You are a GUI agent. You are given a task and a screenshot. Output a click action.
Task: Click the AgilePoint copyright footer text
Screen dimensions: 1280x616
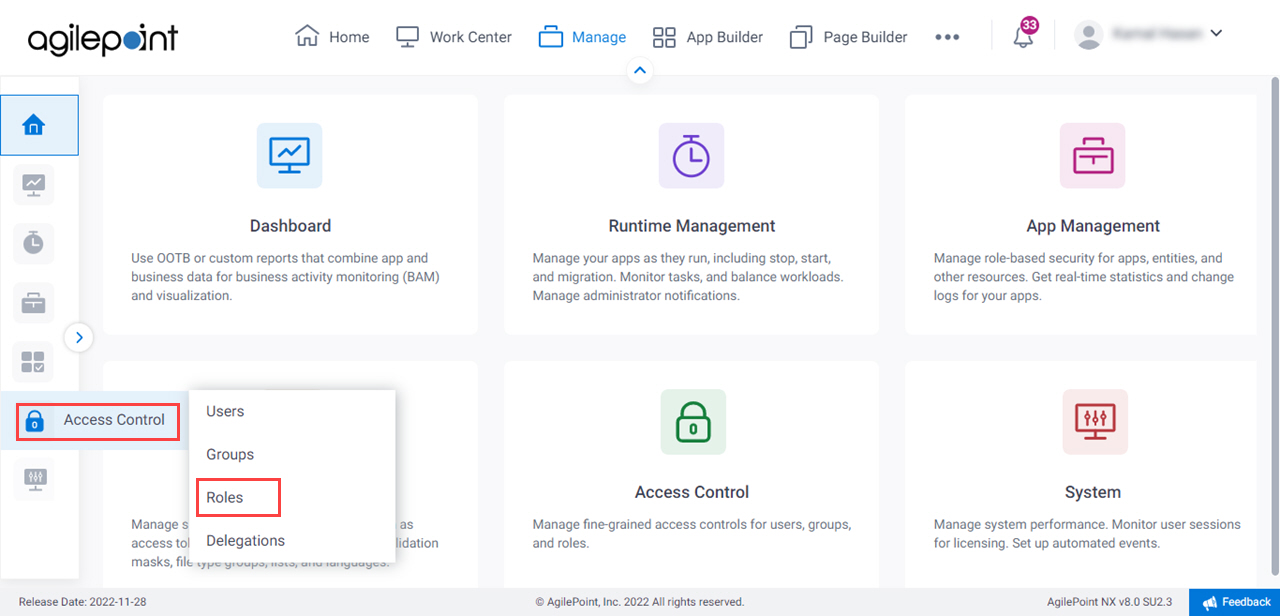click(x=640, y=602)
